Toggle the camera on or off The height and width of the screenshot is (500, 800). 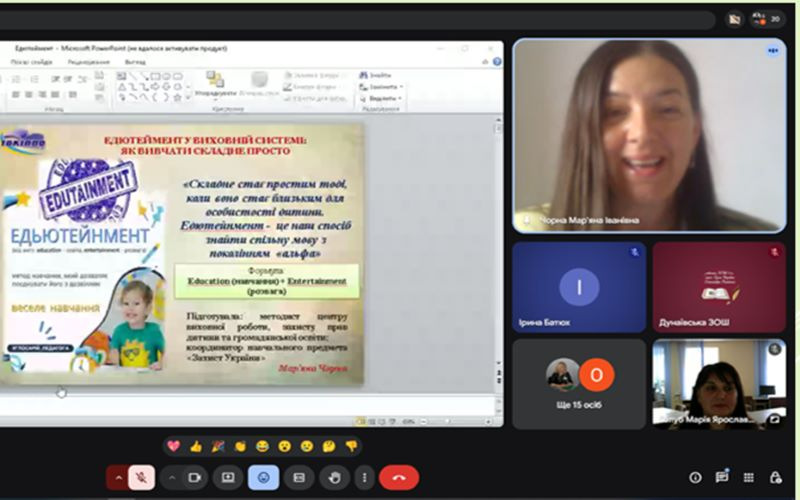point(194,478)
